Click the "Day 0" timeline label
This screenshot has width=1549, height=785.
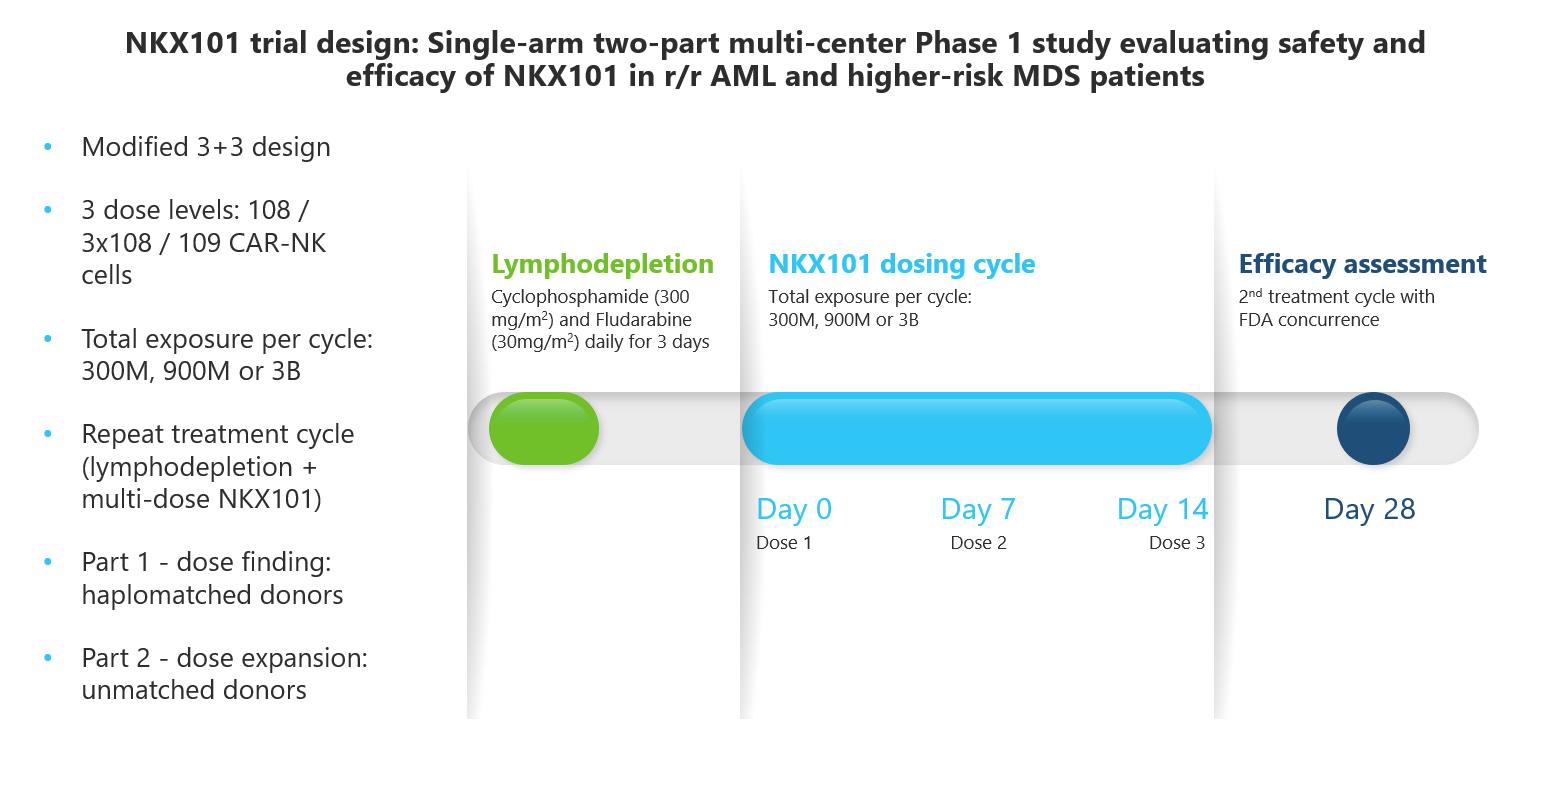794,509
